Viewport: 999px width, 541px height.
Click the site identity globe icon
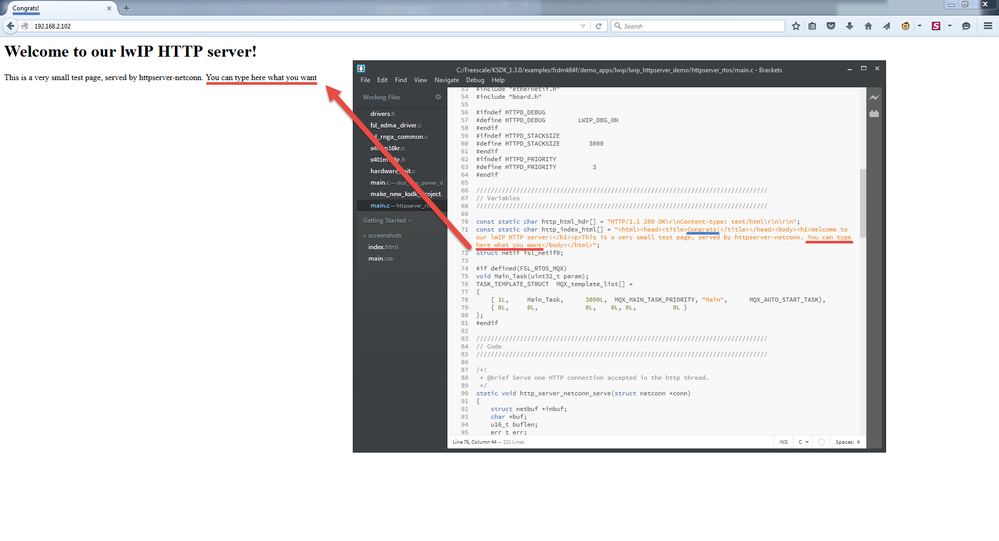pos(25,26)
